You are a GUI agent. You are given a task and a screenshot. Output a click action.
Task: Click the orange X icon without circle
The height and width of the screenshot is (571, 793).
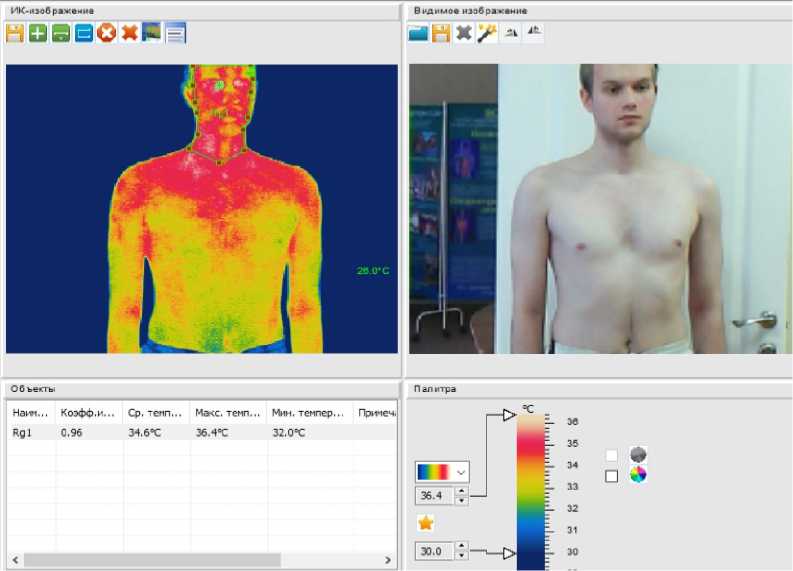129,33
